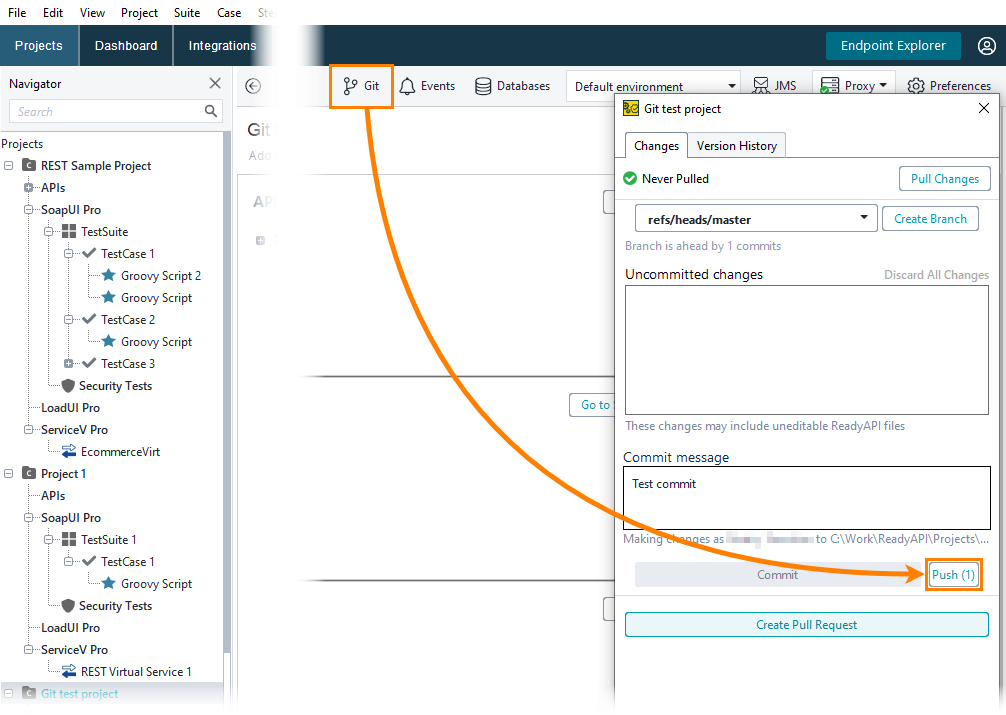
Task: Open the Project menu
Action: 139,13
